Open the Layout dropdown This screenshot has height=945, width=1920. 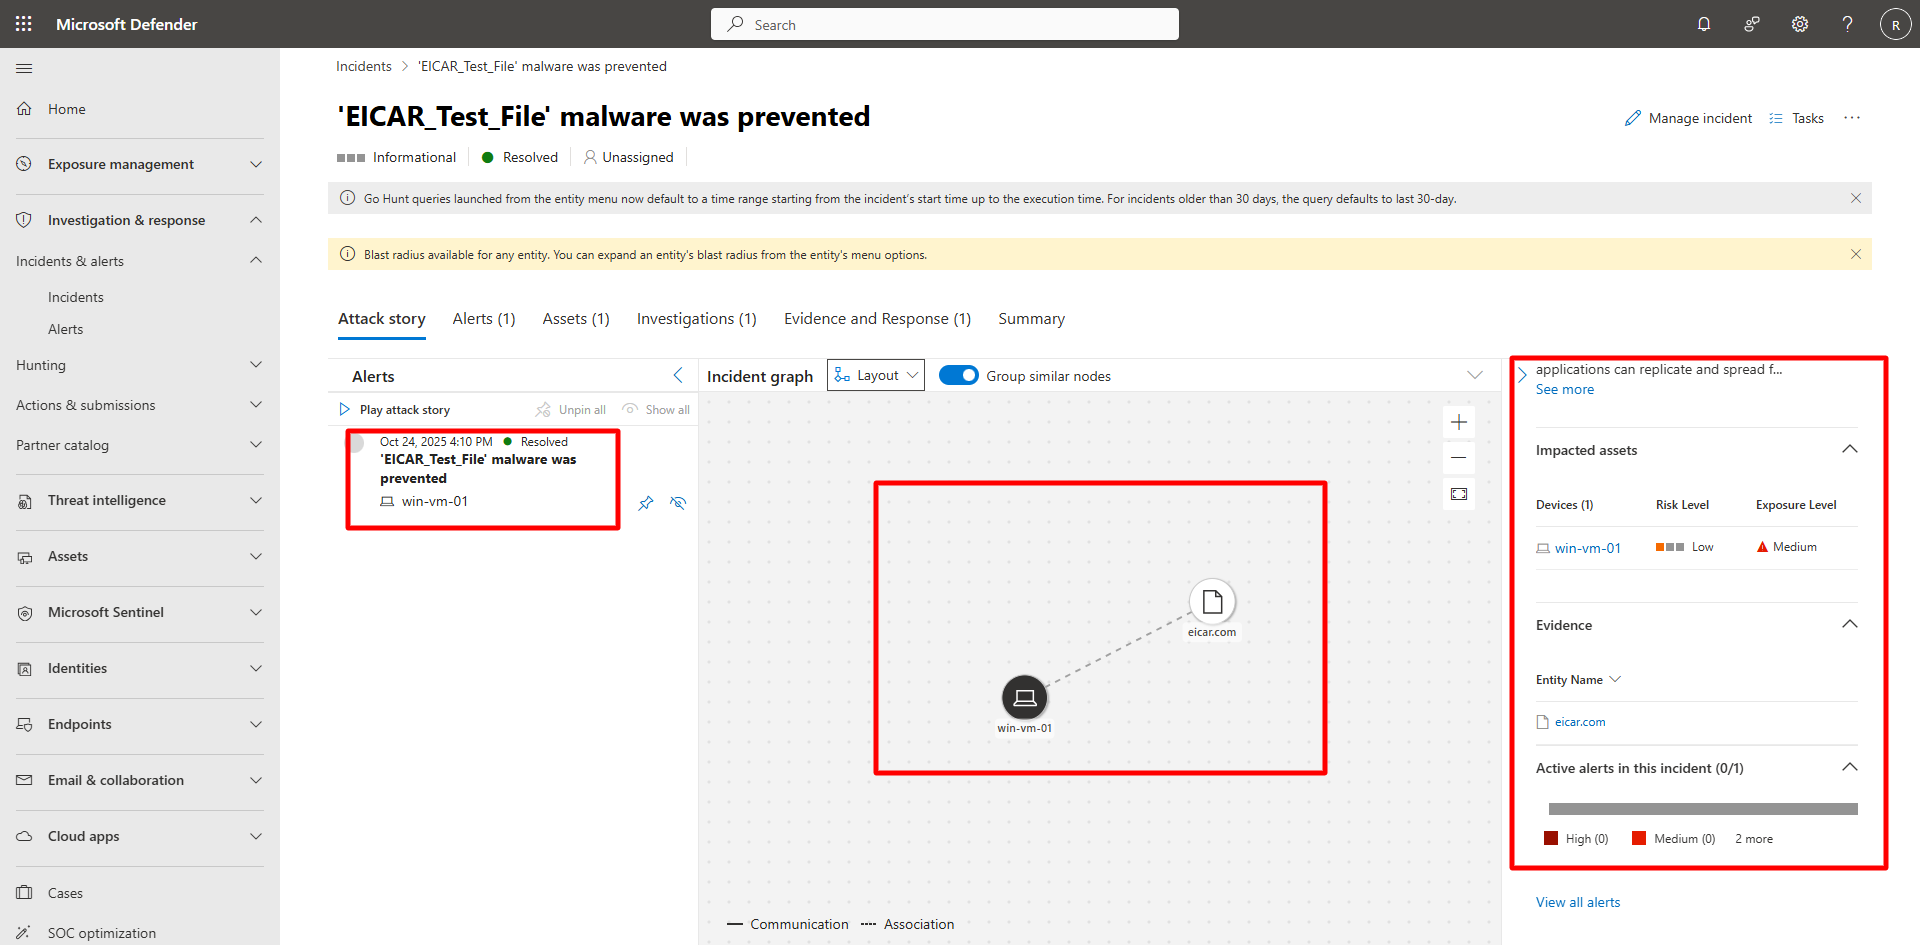pyautogui.click(x=876, y=375)
